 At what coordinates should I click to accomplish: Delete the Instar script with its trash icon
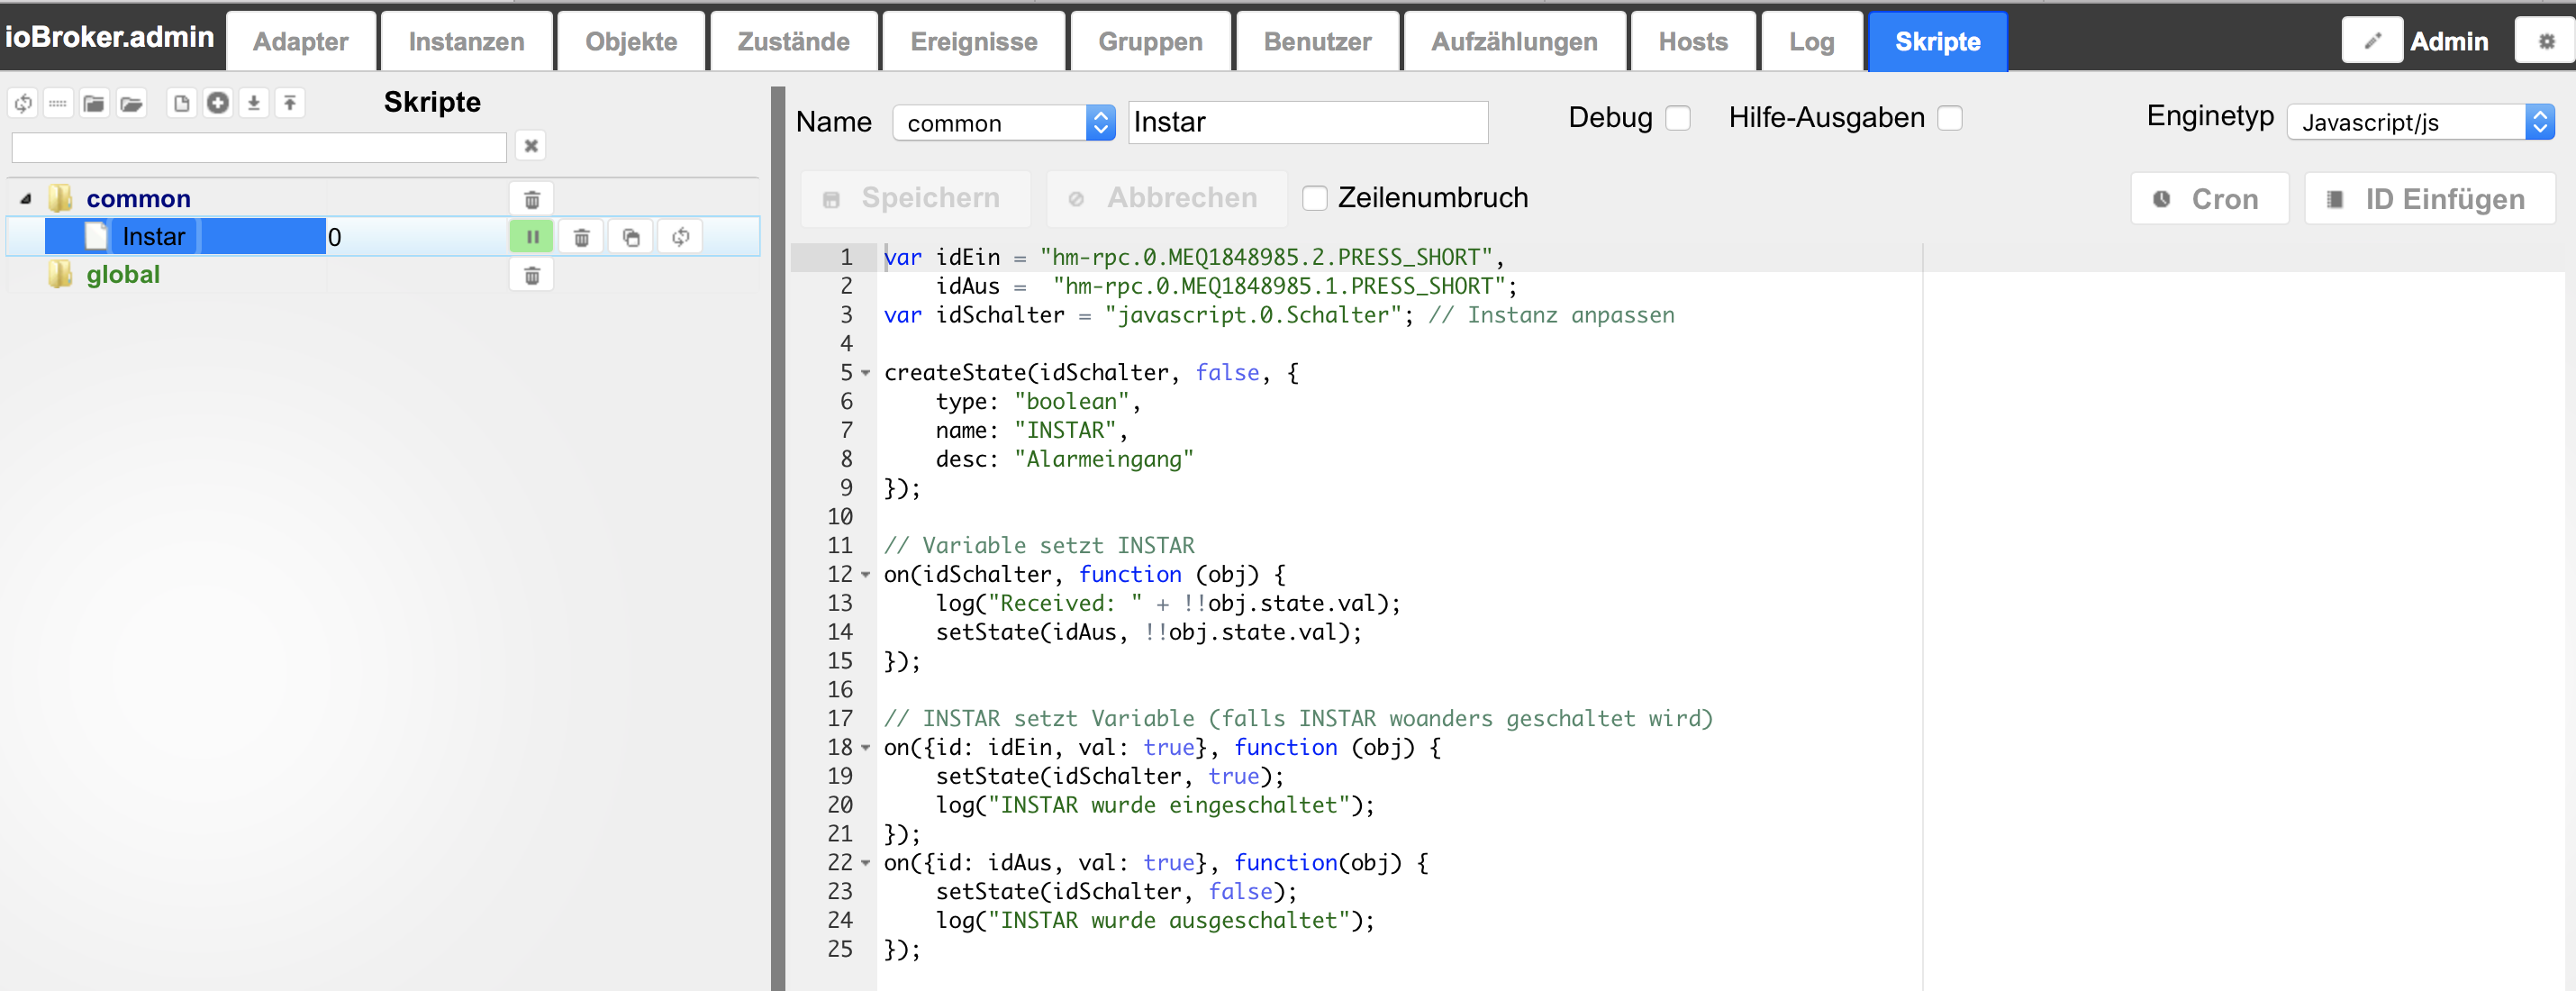(x=581, y=237)
